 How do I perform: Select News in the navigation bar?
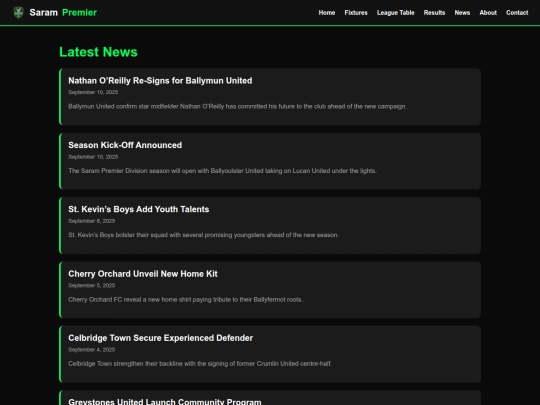[x=462, y=13]
